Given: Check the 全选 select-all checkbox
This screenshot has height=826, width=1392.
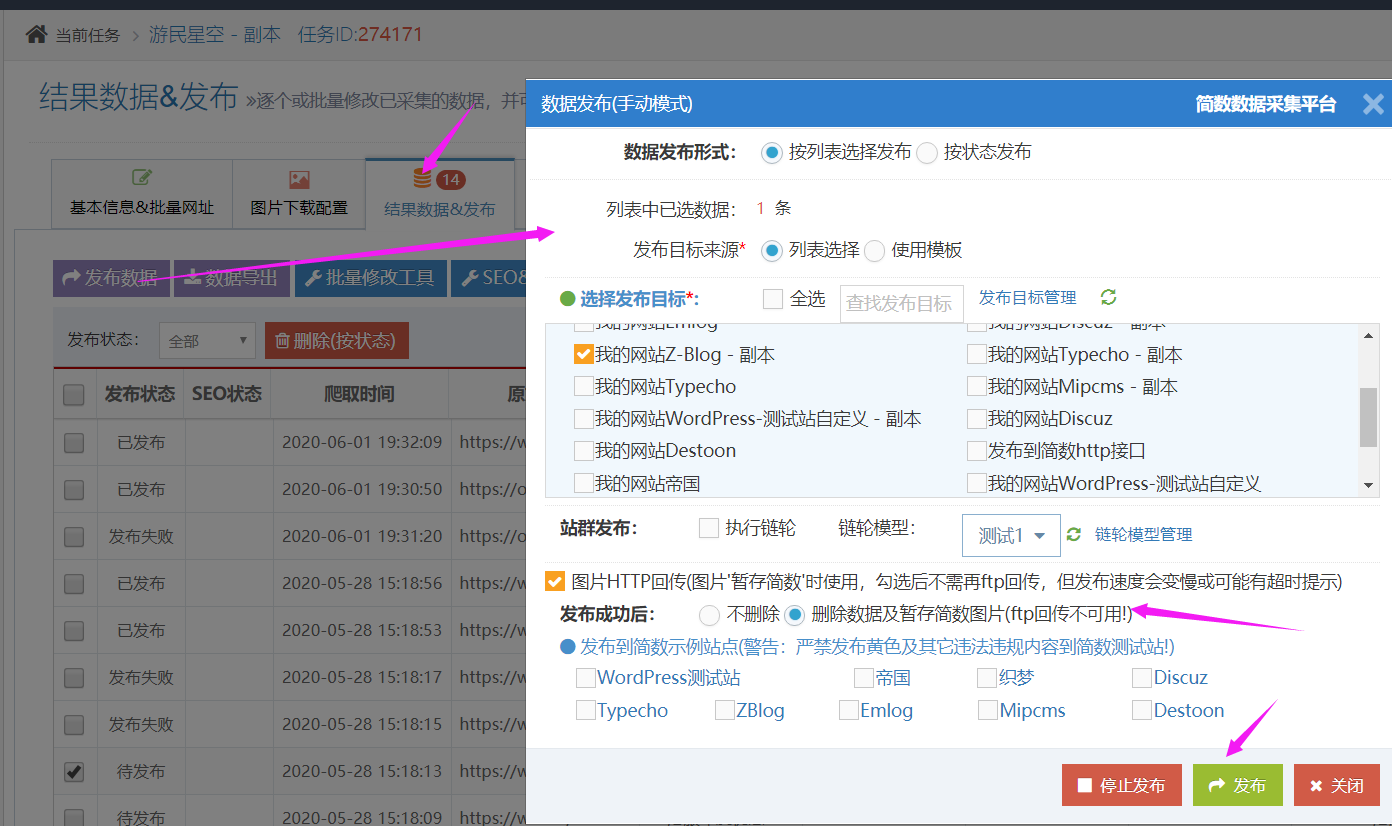Looking at the screenshot, I should point(770,298).
